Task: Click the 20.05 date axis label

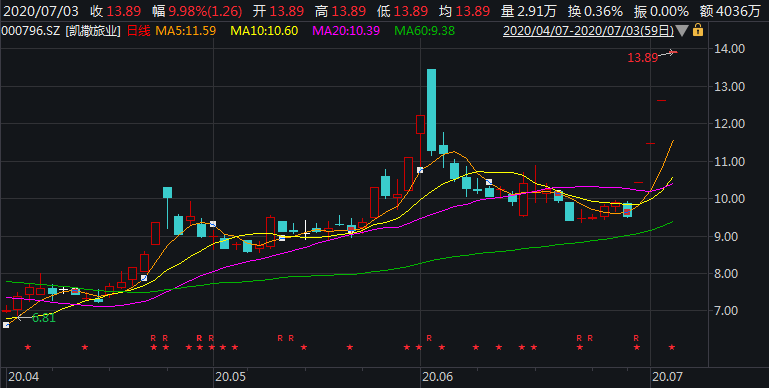Action: (231, 377)
